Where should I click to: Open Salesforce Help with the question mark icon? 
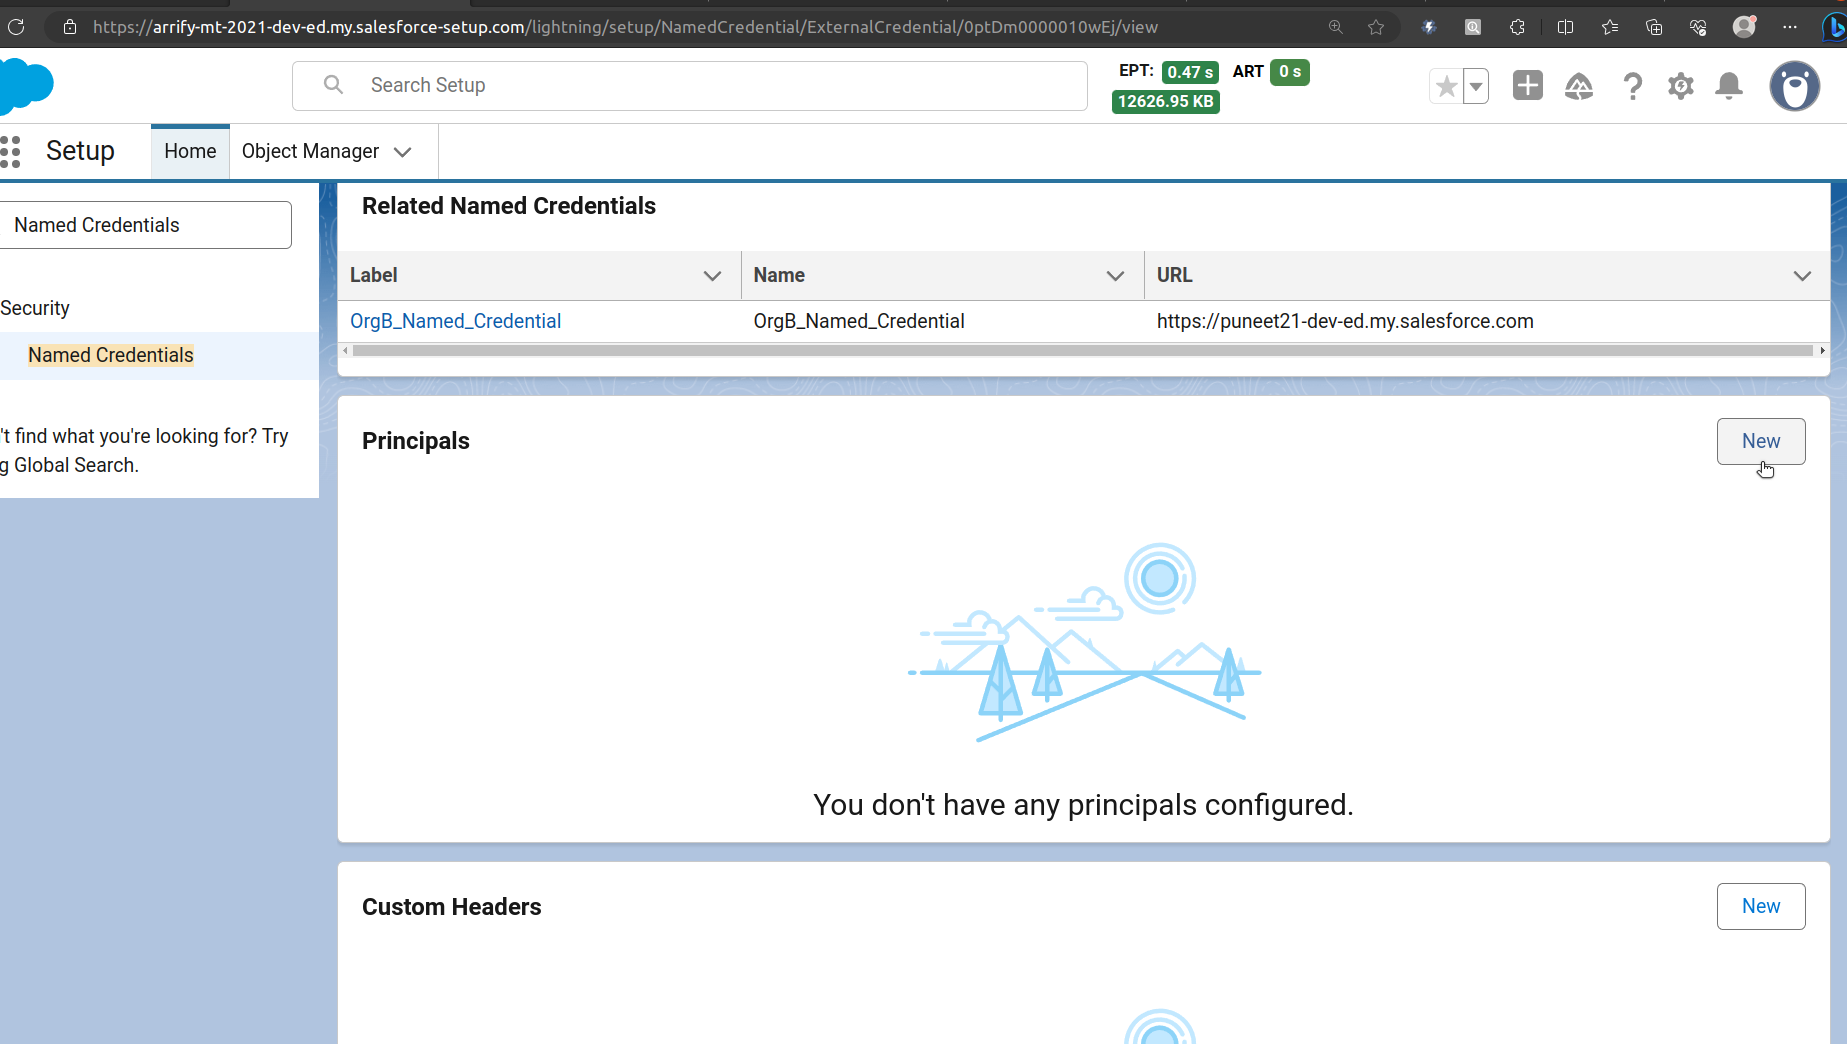tap(1633, 86)
